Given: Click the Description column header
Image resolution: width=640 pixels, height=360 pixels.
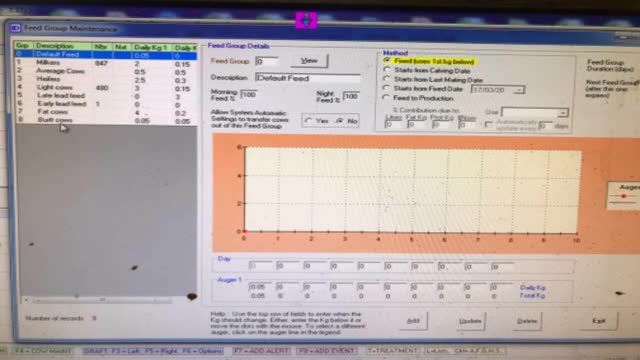Looking at the screenshot, I should pyautogui.click(x=63, y=46).
